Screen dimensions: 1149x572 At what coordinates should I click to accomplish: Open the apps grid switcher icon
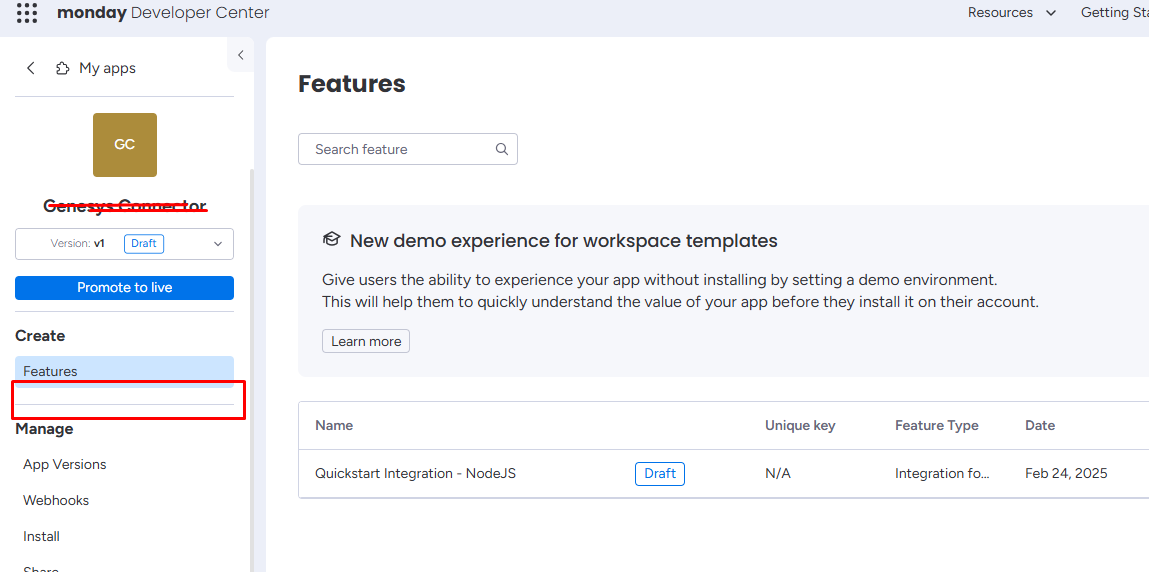[x=27, y=12]
